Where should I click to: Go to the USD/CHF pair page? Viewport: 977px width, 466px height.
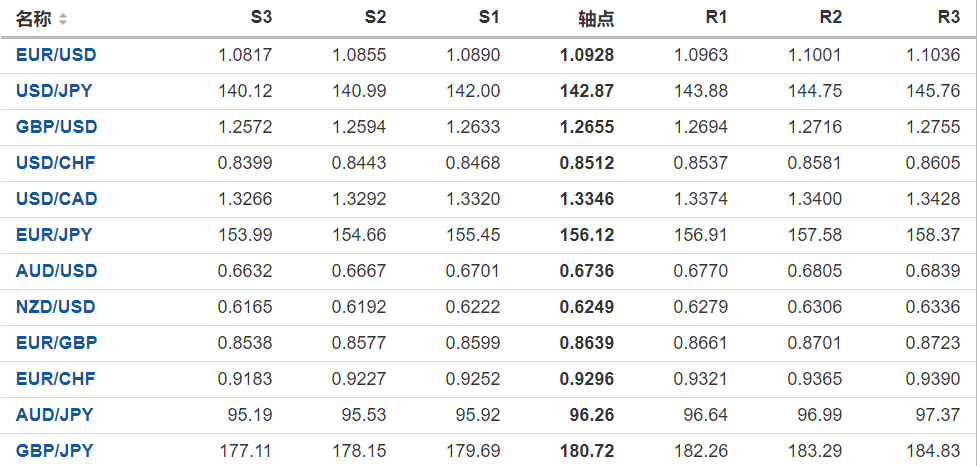[x=55, y=163]
